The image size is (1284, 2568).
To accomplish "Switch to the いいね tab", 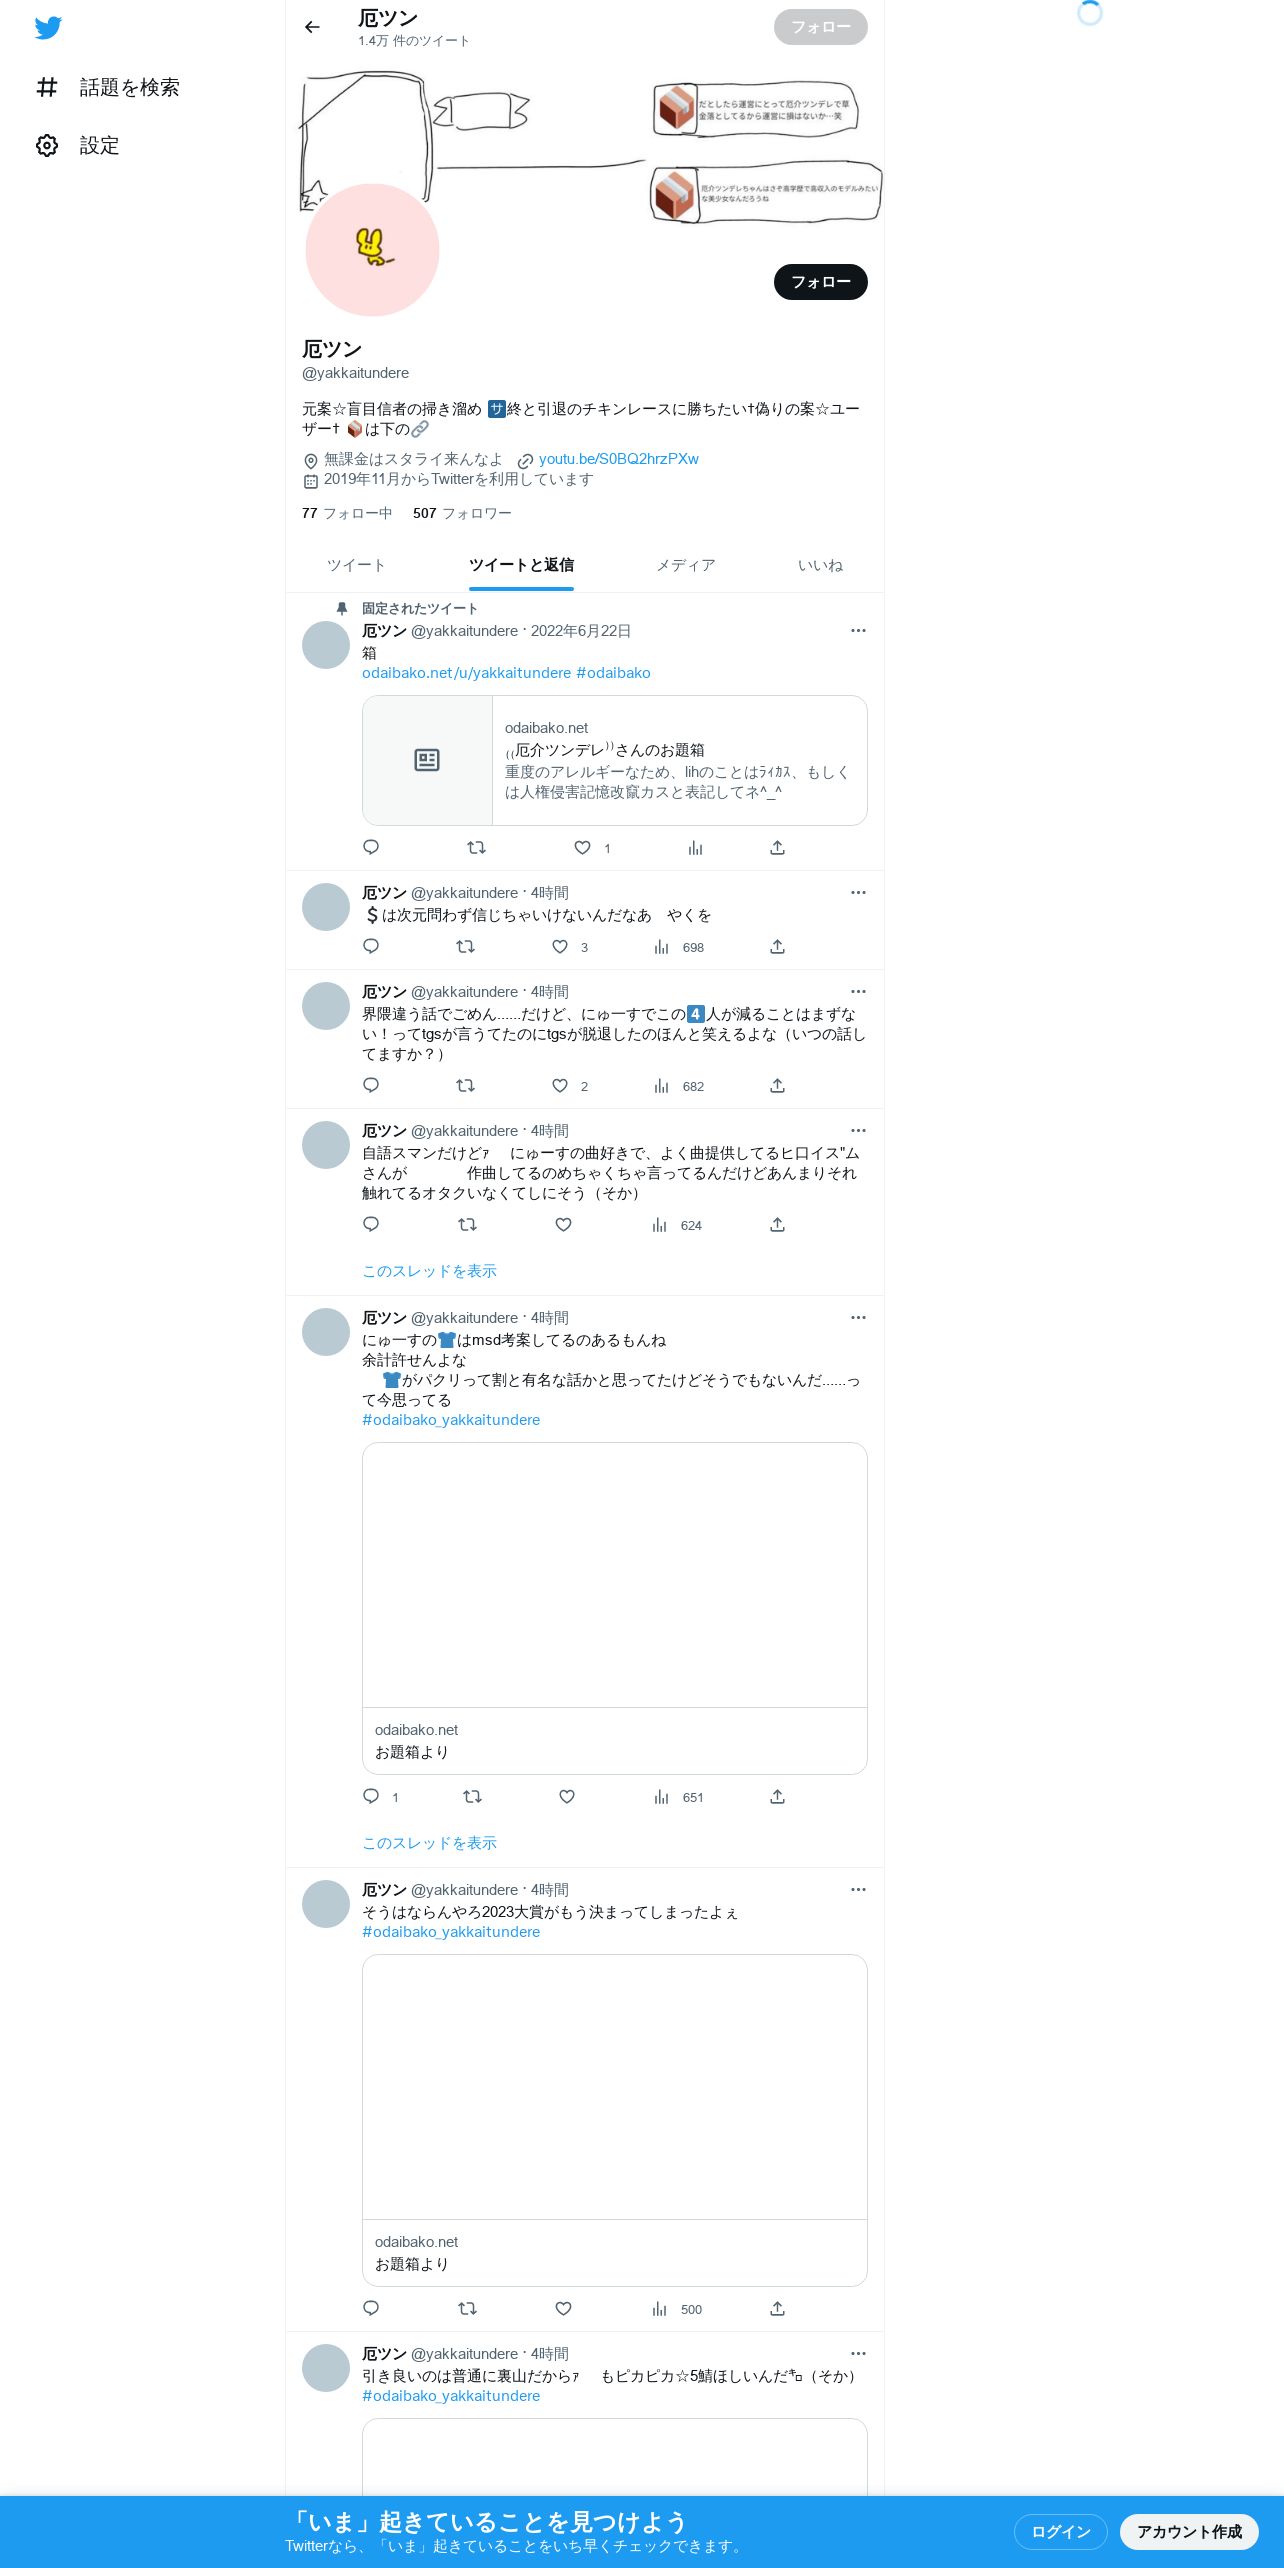I will pyautogui.click(x=820, y=565).
